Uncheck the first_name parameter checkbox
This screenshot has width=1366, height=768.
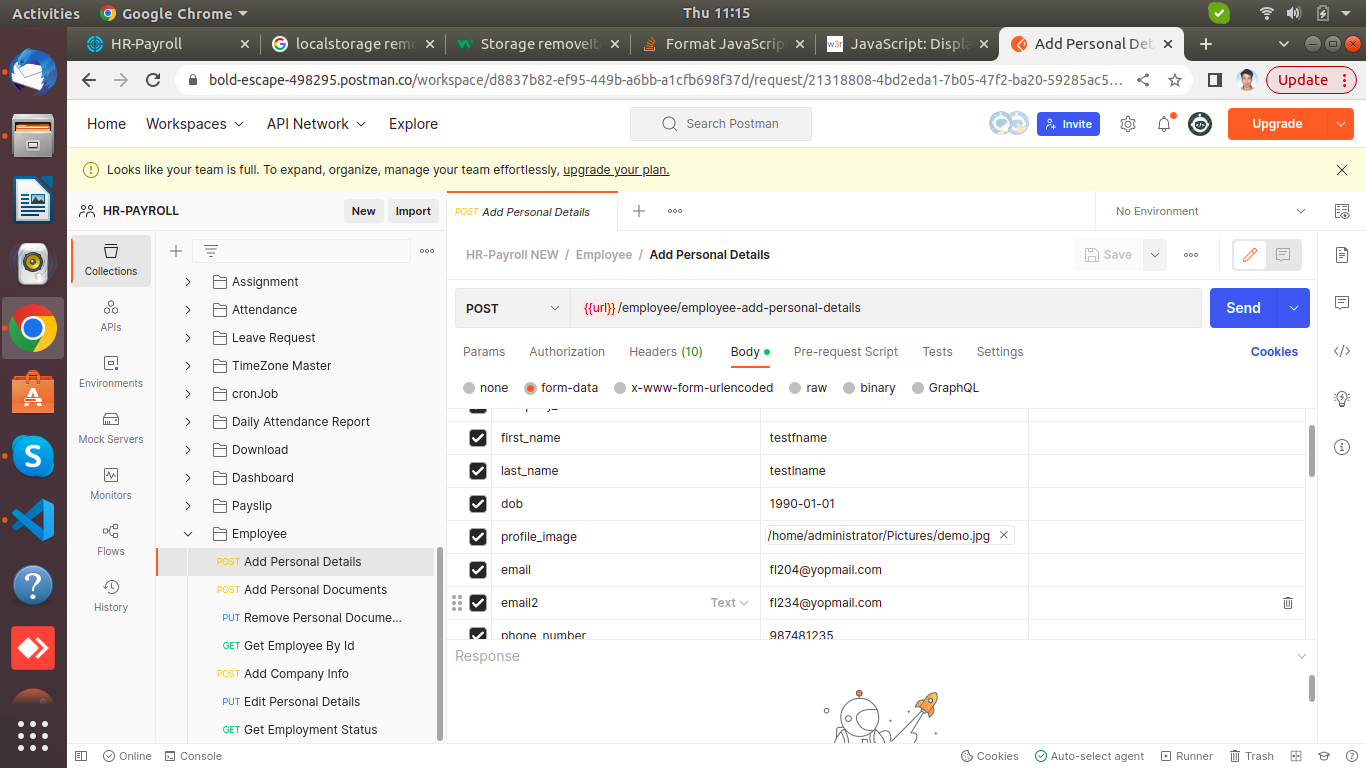[x=478, y=438]
